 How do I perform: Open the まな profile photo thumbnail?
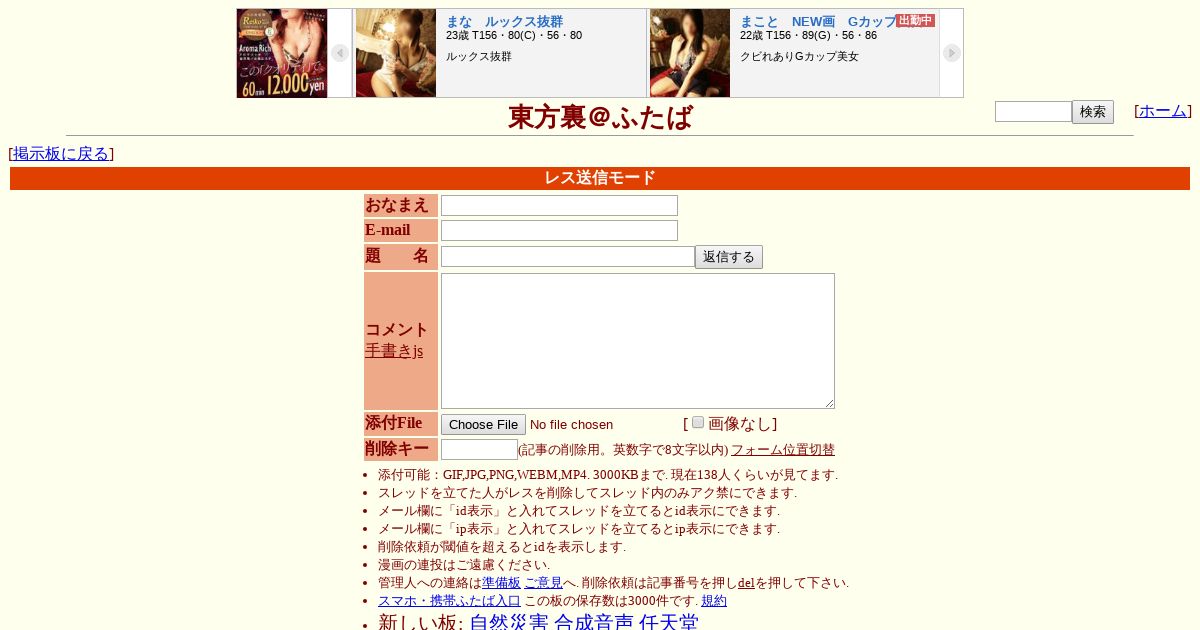pyautogui.click(x=396, y=53)
